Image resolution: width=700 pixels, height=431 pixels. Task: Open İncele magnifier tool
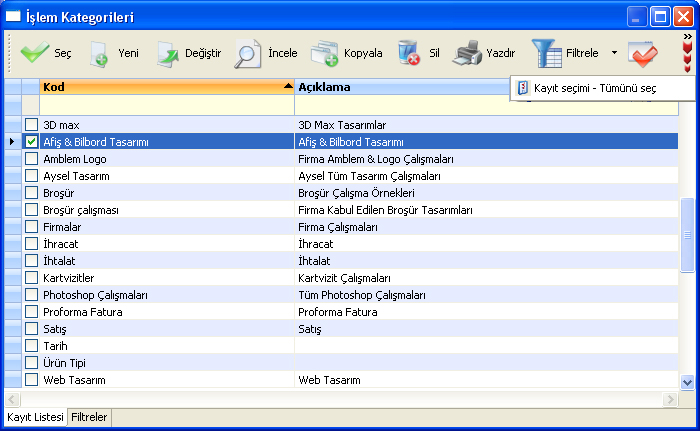tap(248, 53)
